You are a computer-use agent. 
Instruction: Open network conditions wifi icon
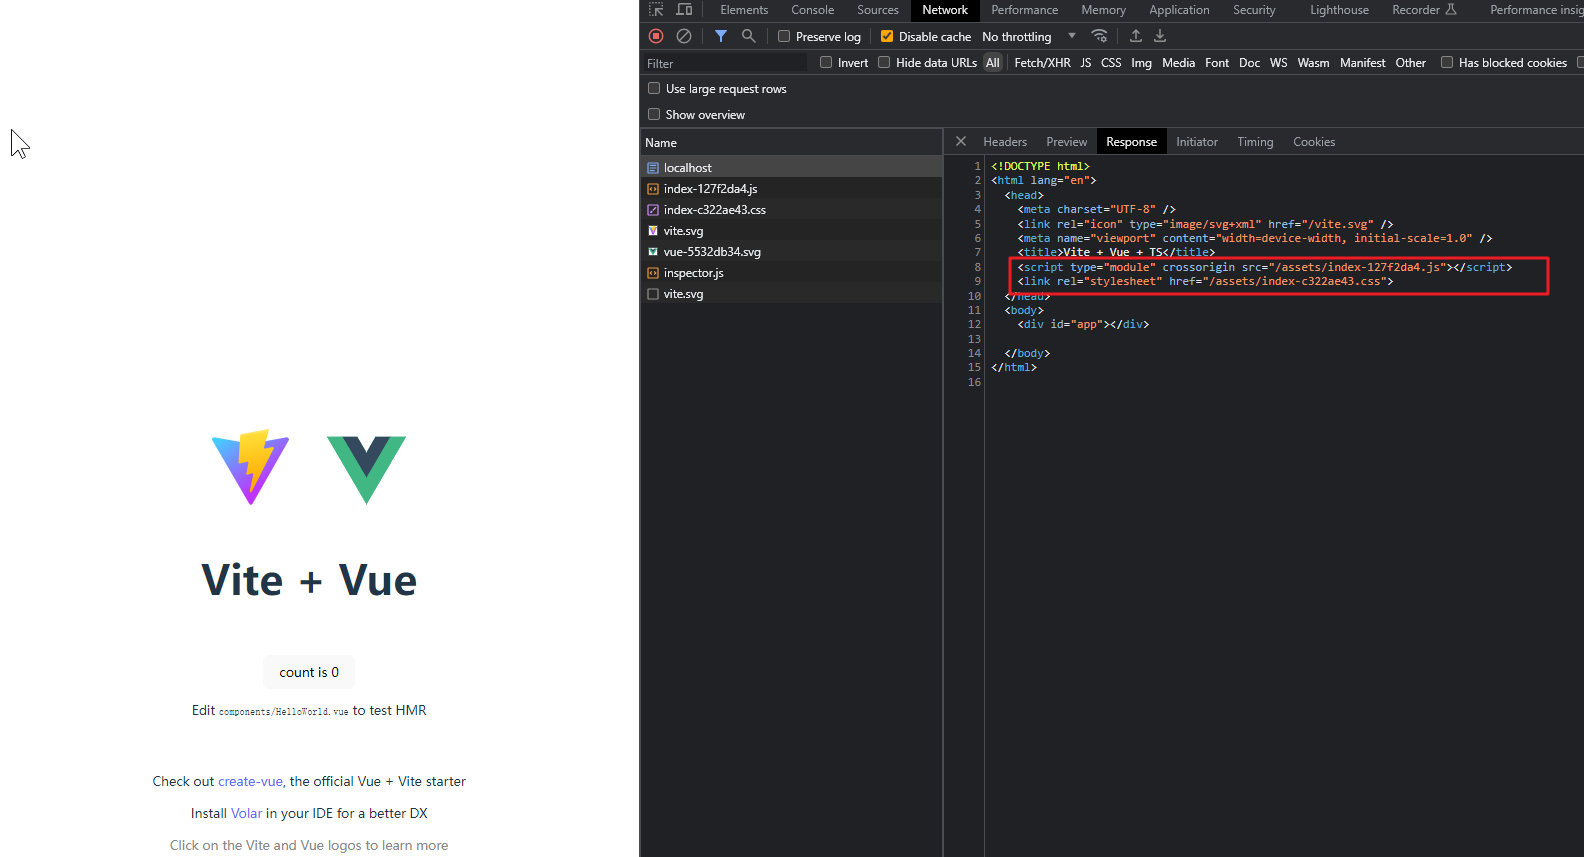point(1099,36)
